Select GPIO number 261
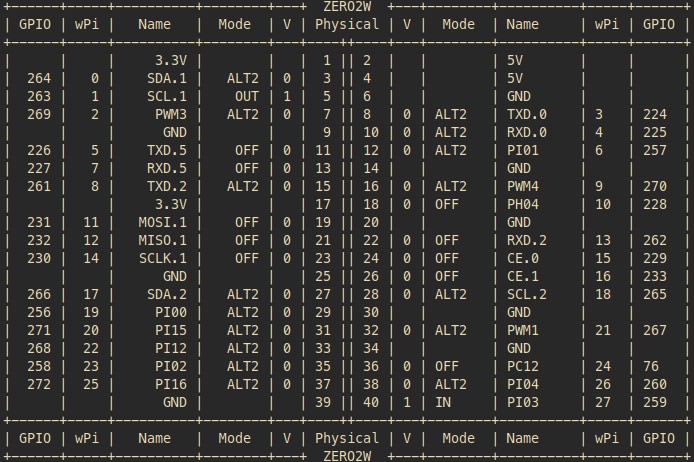 pos(39,186)
